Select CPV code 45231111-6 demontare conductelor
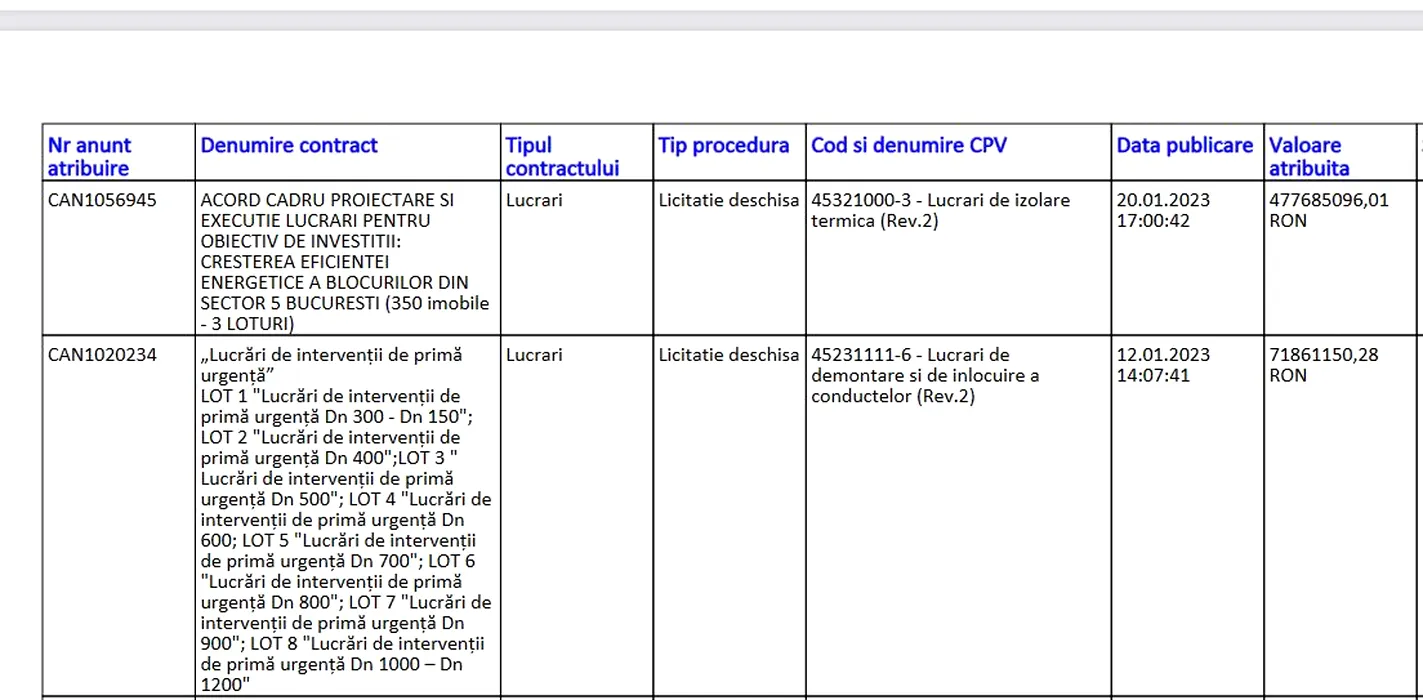 click(925, 375)
